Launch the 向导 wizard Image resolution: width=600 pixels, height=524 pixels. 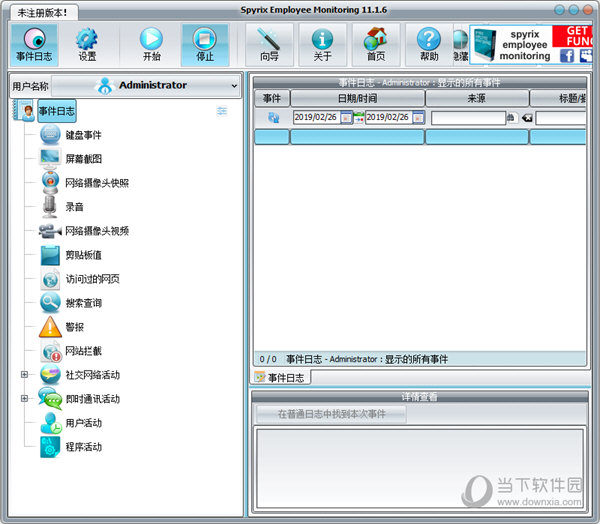(269, 45)
